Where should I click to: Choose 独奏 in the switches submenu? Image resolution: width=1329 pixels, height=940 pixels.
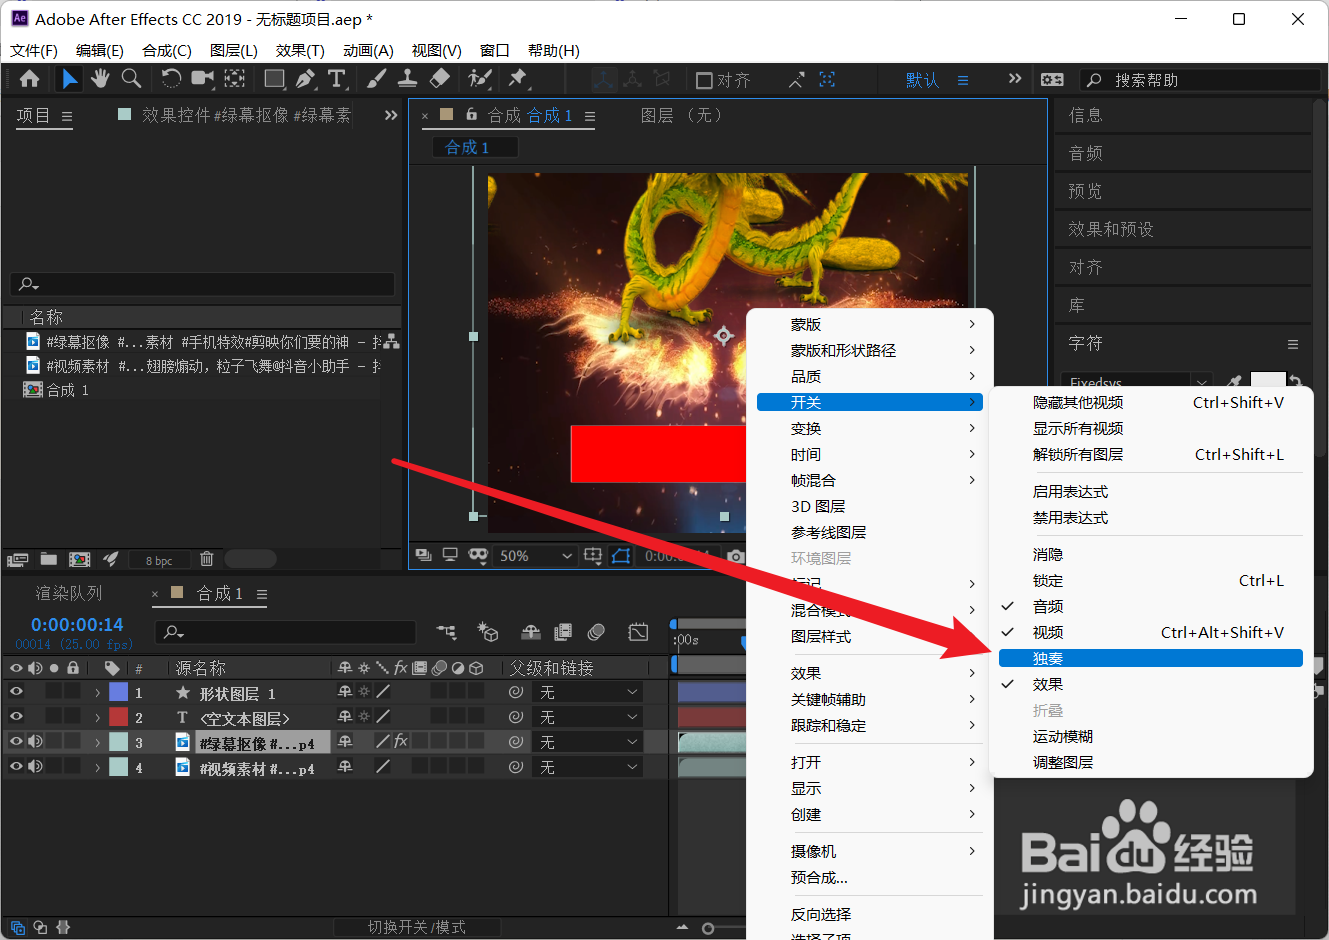(1151, 658)
